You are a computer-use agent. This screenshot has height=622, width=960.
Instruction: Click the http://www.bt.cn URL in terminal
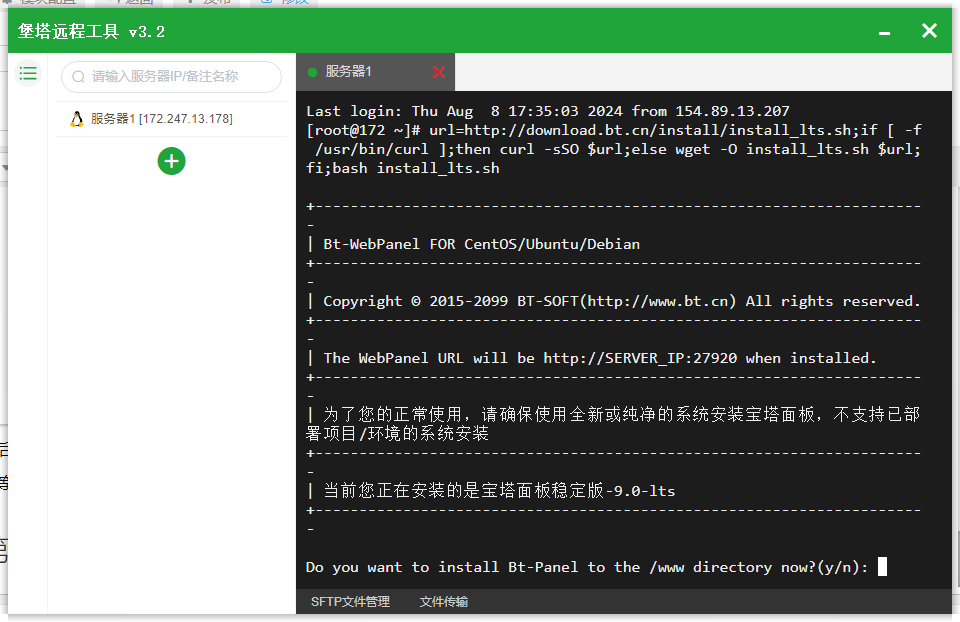click(x=659, y=301)
